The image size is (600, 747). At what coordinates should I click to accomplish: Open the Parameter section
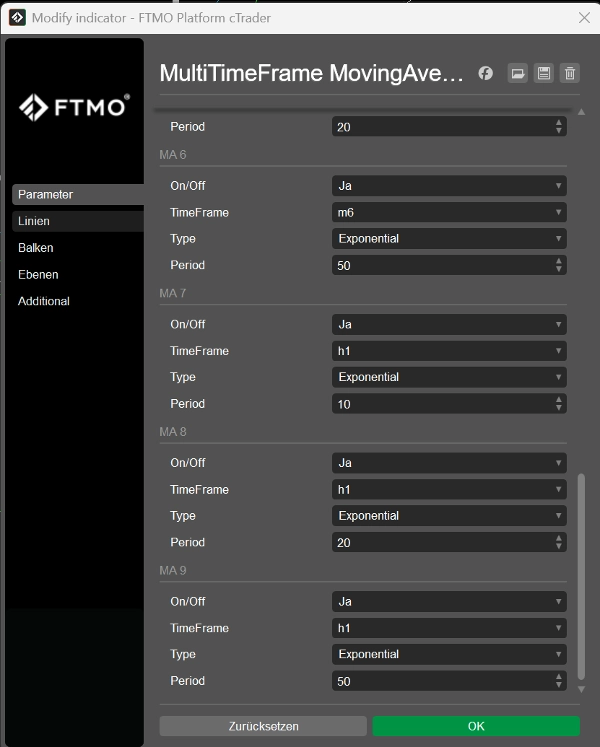pos(78,194)
